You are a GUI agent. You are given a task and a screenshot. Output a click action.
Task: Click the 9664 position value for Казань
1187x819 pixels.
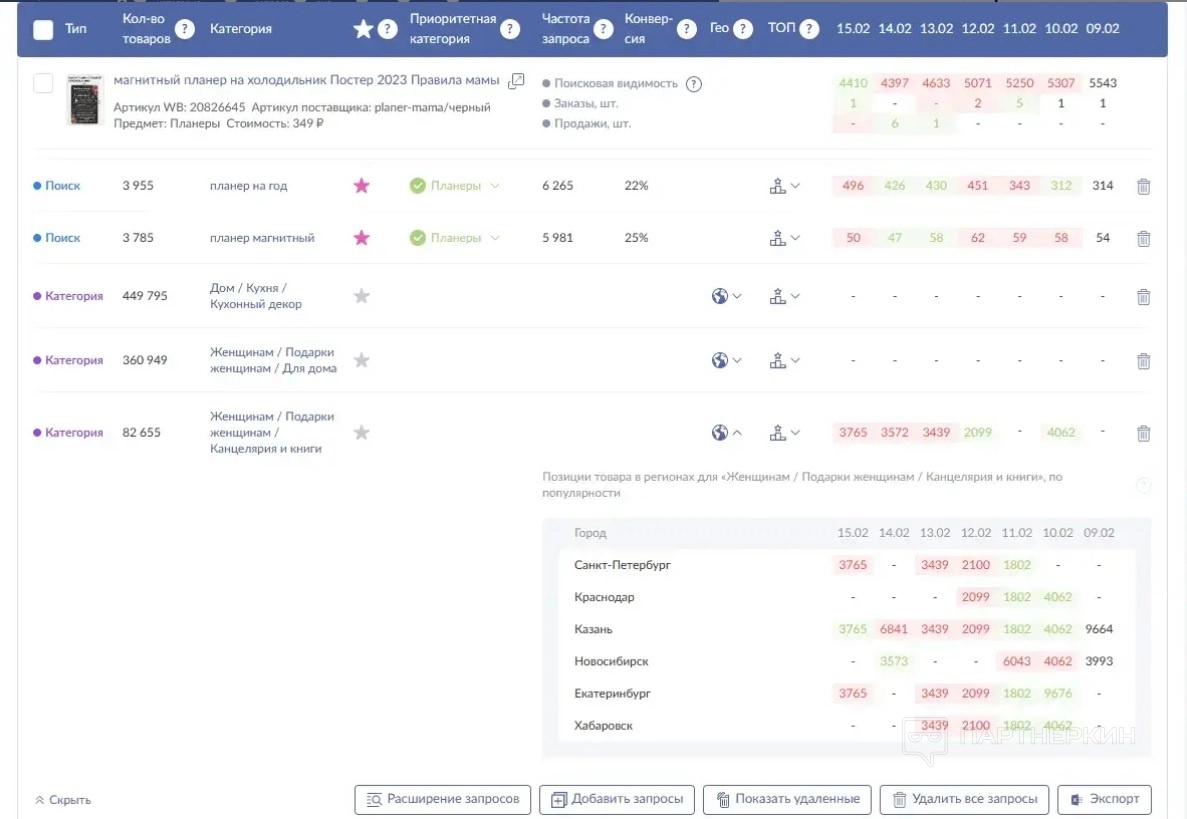pos(1099,629)
